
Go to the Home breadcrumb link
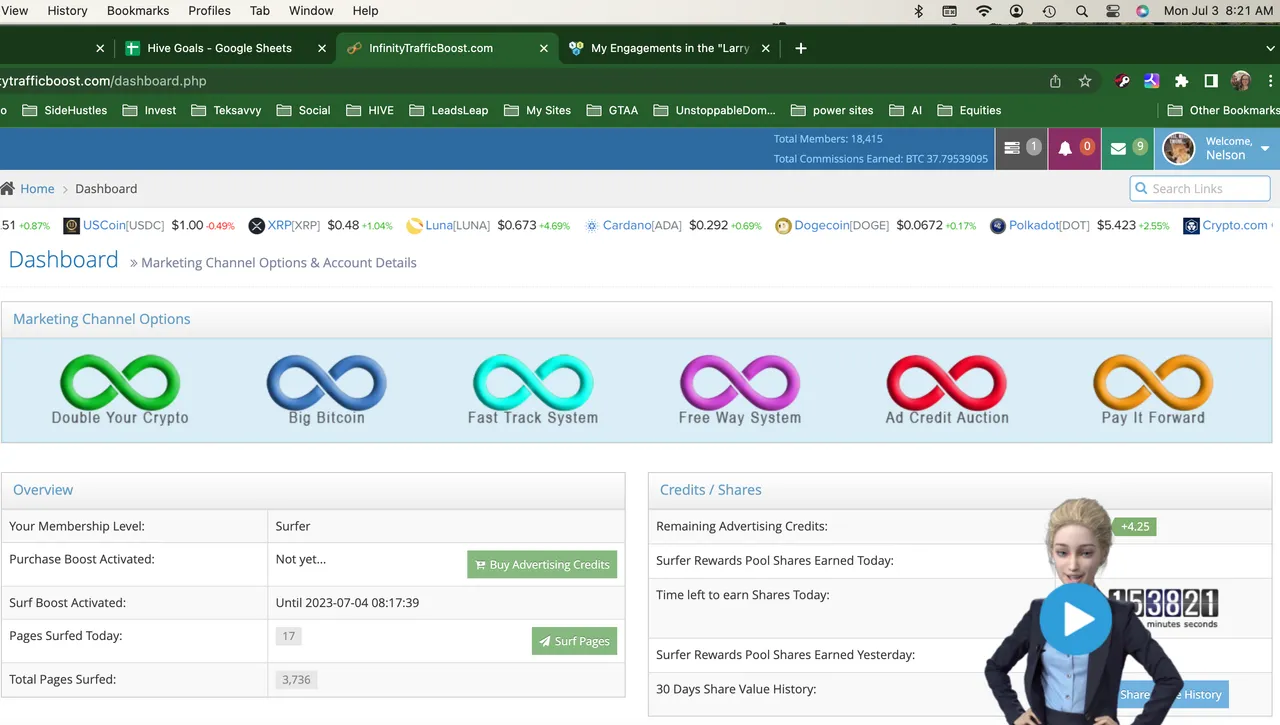click(37, 189)
